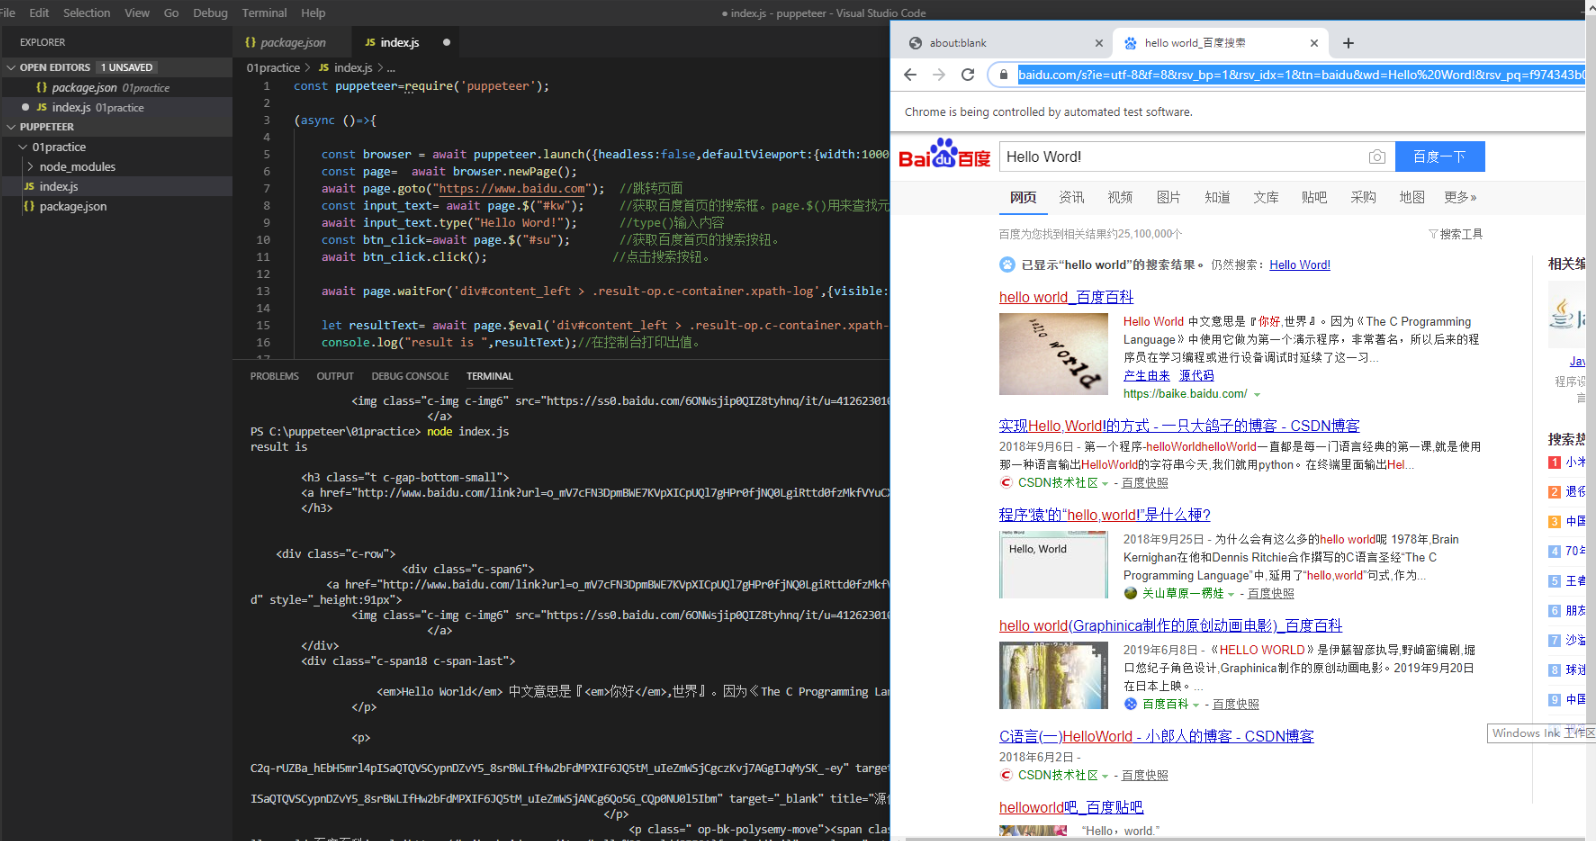Select the 知道 category tab

(x=1217, y=198)
